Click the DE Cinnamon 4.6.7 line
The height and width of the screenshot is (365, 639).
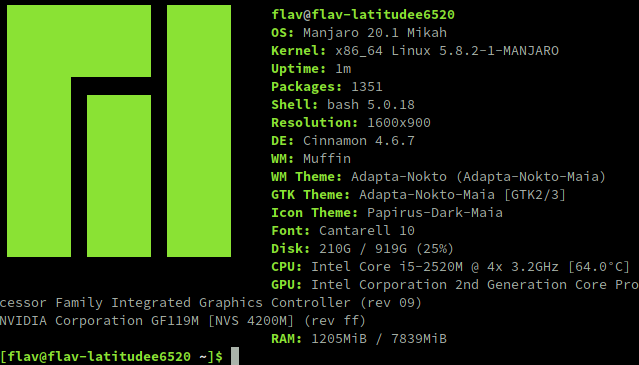click(x=343, y=141)
